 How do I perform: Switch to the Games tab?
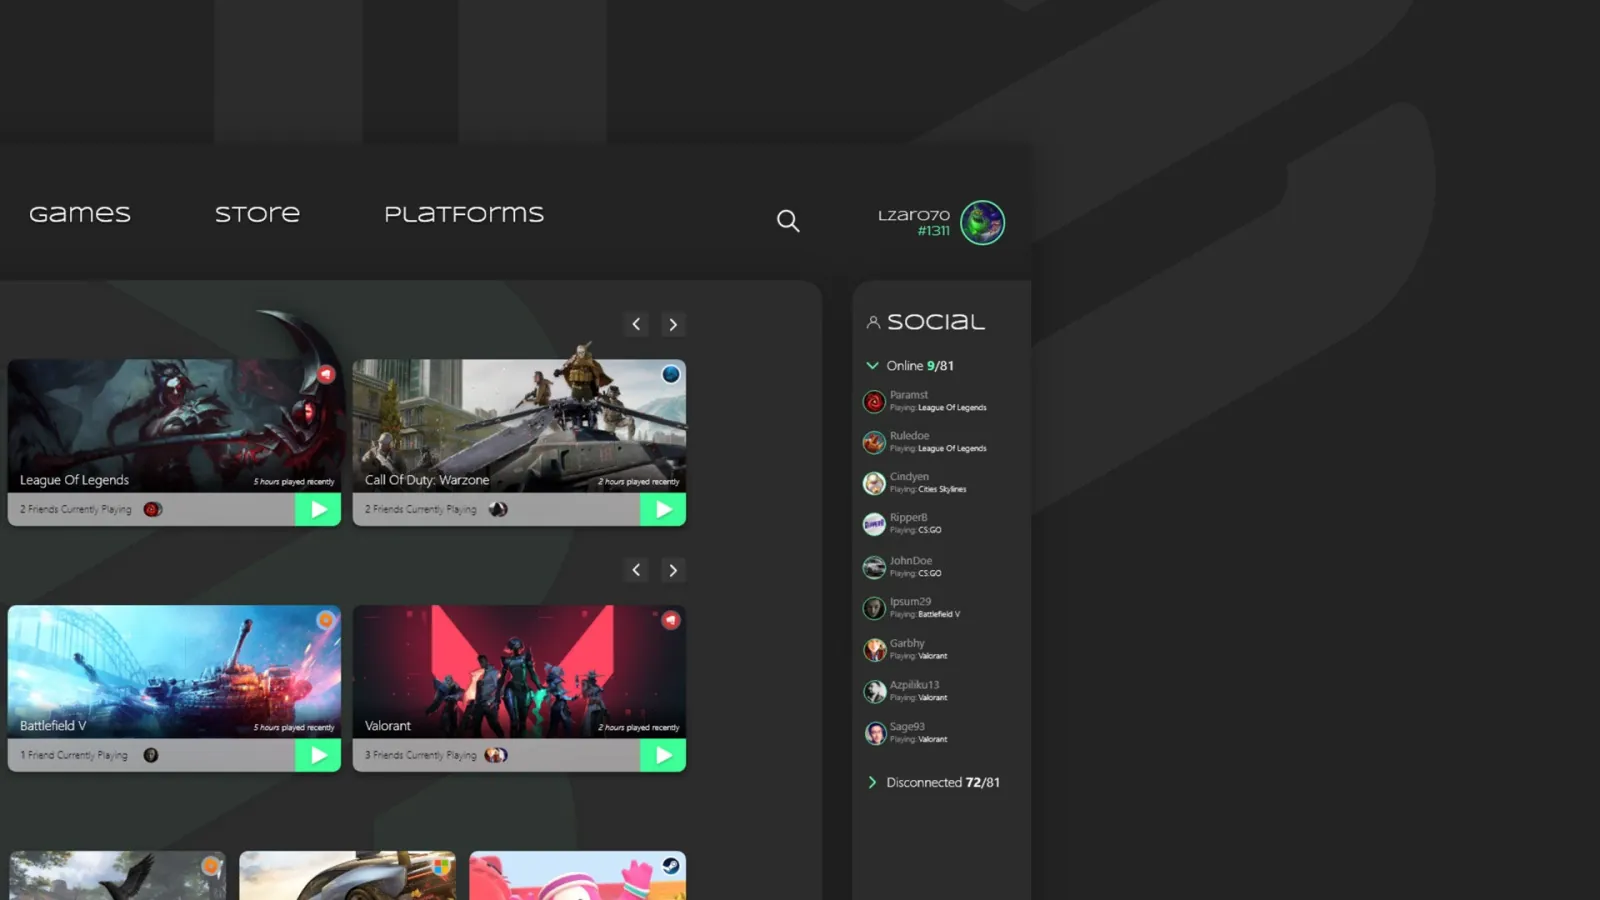click(80, 214)
